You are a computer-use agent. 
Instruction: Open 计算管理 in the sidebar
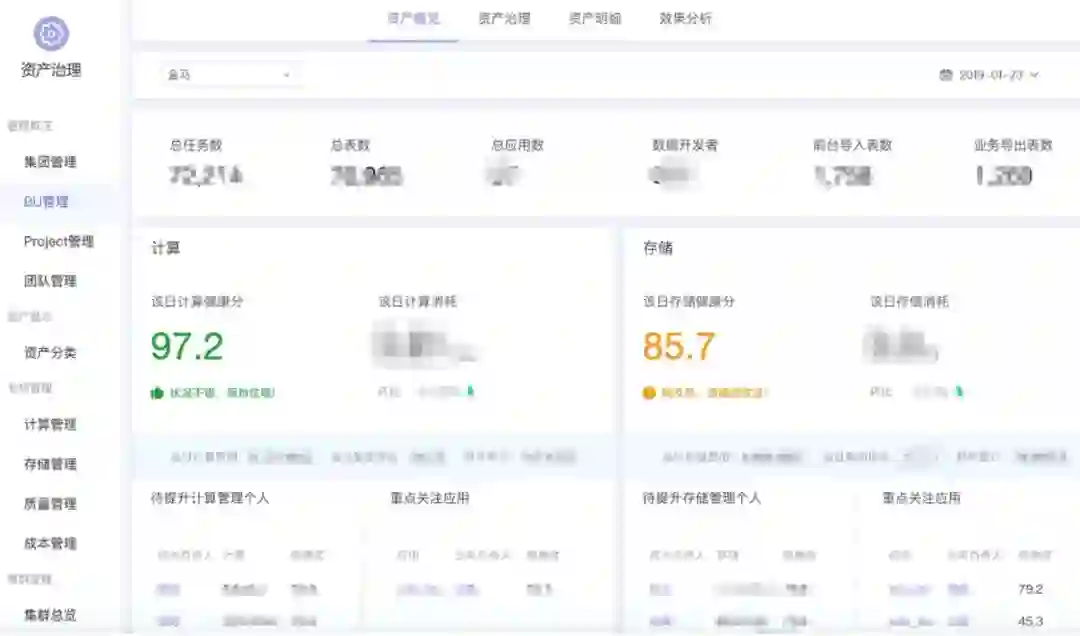tap(50, 424)
